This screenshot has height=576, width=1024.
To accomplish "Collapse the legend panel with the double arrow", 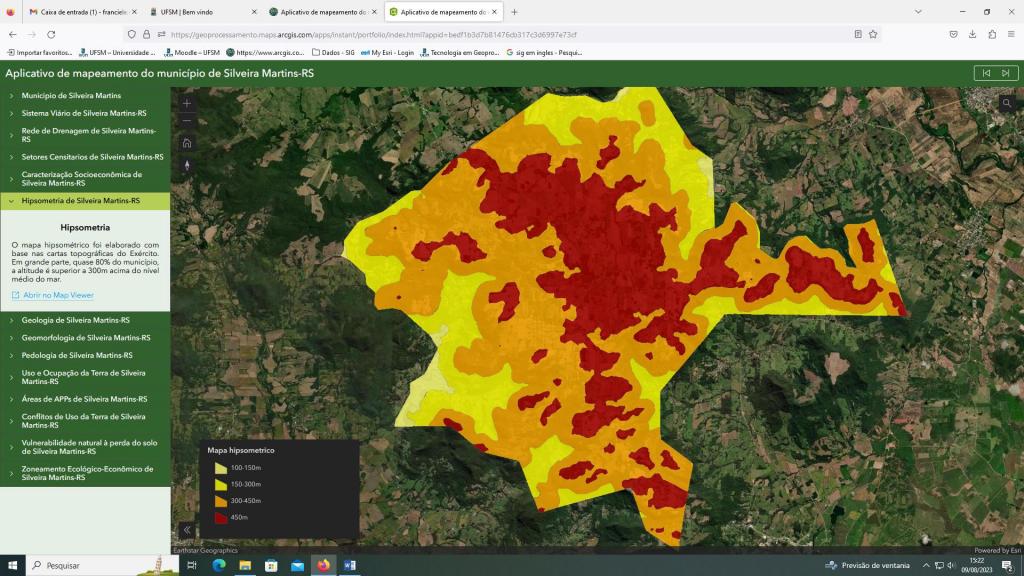I will tap(187, 530).
